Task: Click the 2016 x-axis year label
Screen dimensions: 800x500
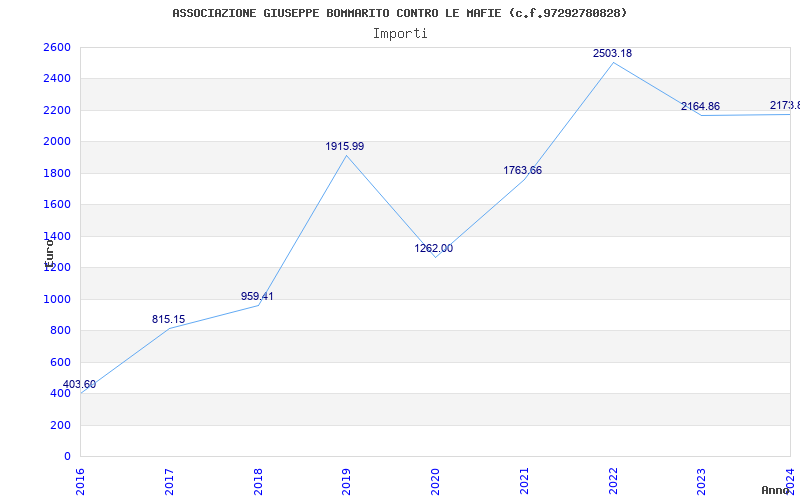Action: click(80, 481)
